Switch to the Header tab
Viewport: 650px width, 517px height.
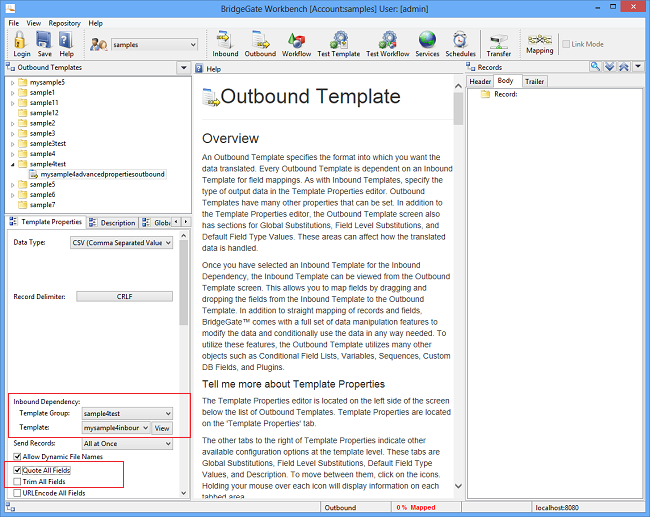click(480, 82)
